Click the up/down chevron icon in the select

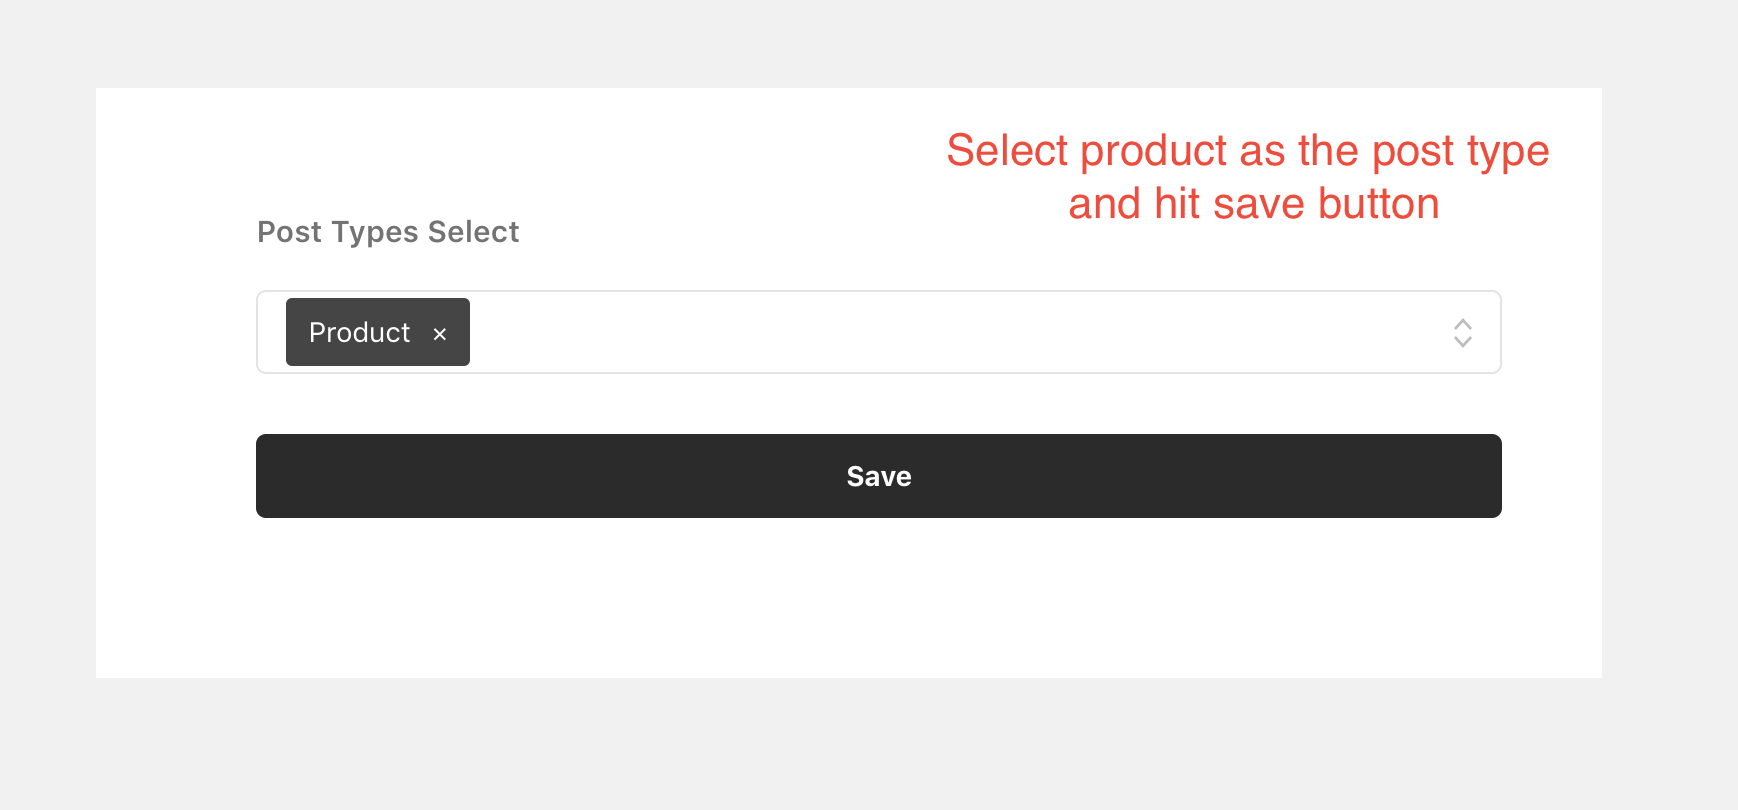pos(1462,333)
